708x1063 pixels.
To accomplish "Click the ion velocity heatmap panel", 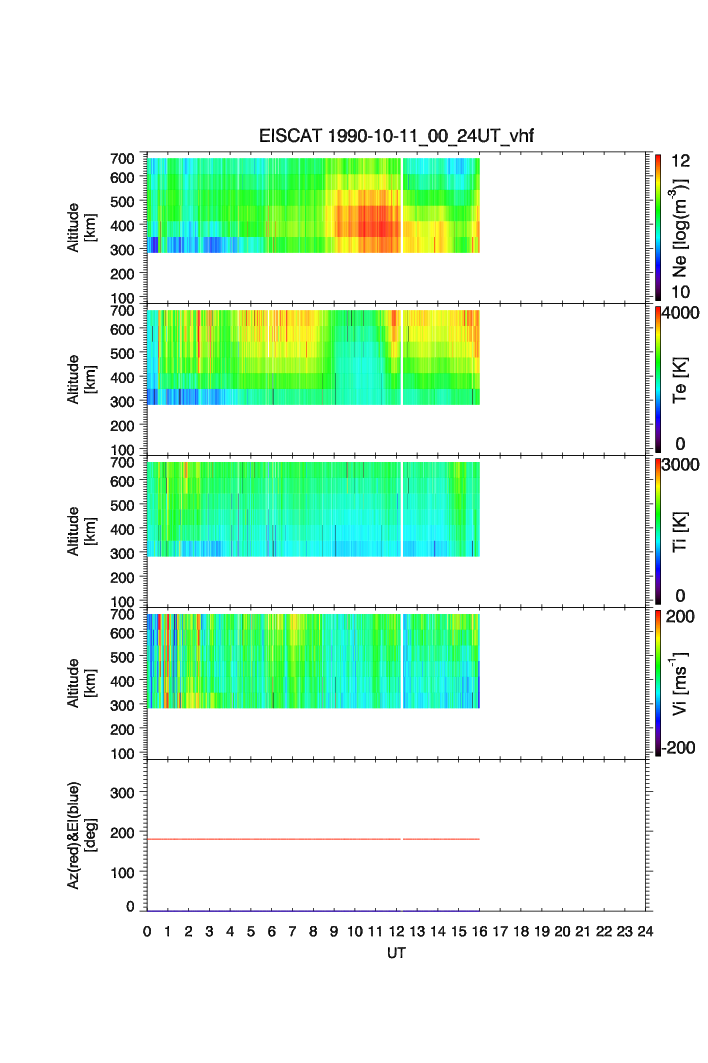I will pos(312,660).
